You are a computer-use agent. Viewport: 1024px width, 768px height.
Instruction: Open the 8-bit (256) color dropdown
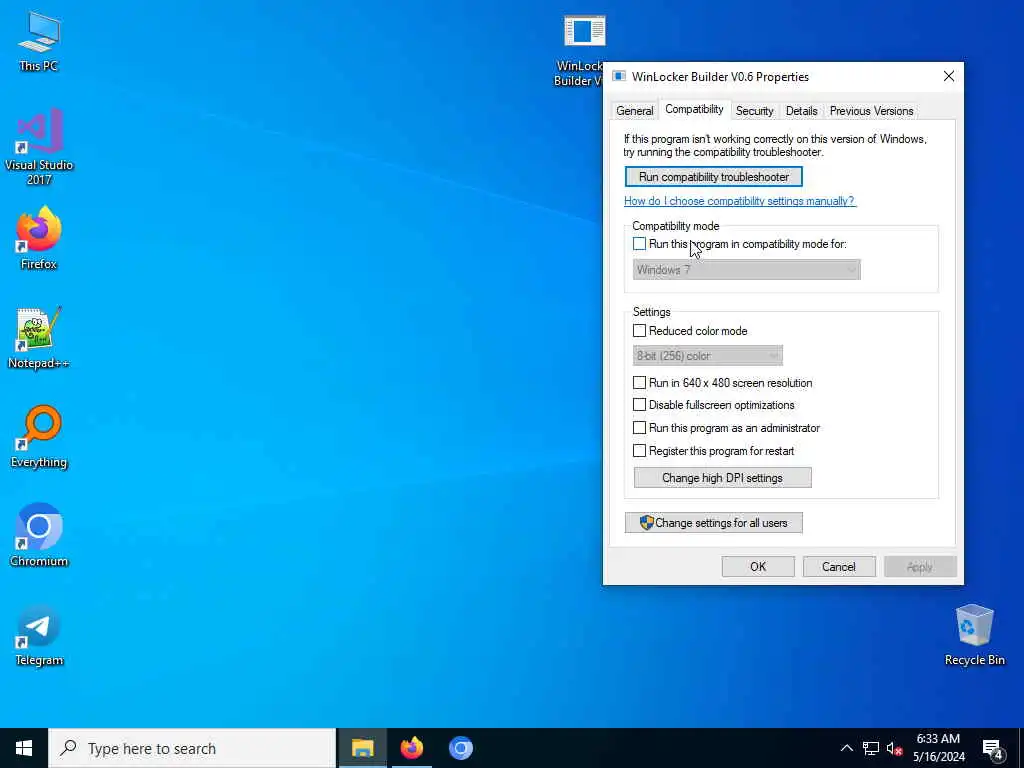pyautogui.click(x=707, y=356)
